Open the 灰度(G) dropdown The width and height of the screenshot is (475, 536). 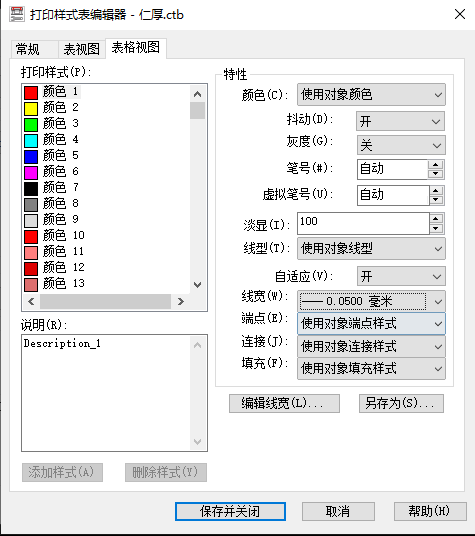(401, 145)
